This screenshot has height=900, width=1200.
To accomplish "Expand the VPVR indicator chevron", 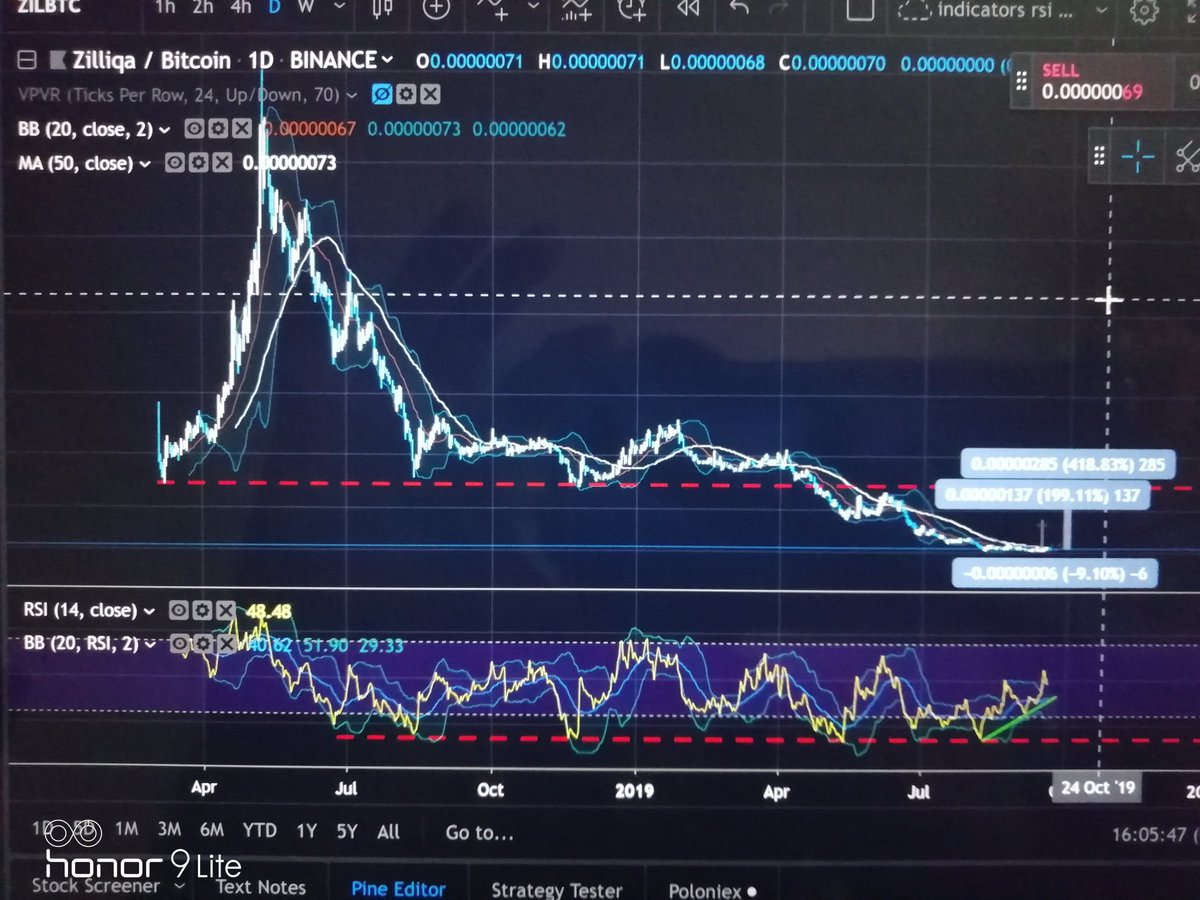I will (x=351, y=96).
